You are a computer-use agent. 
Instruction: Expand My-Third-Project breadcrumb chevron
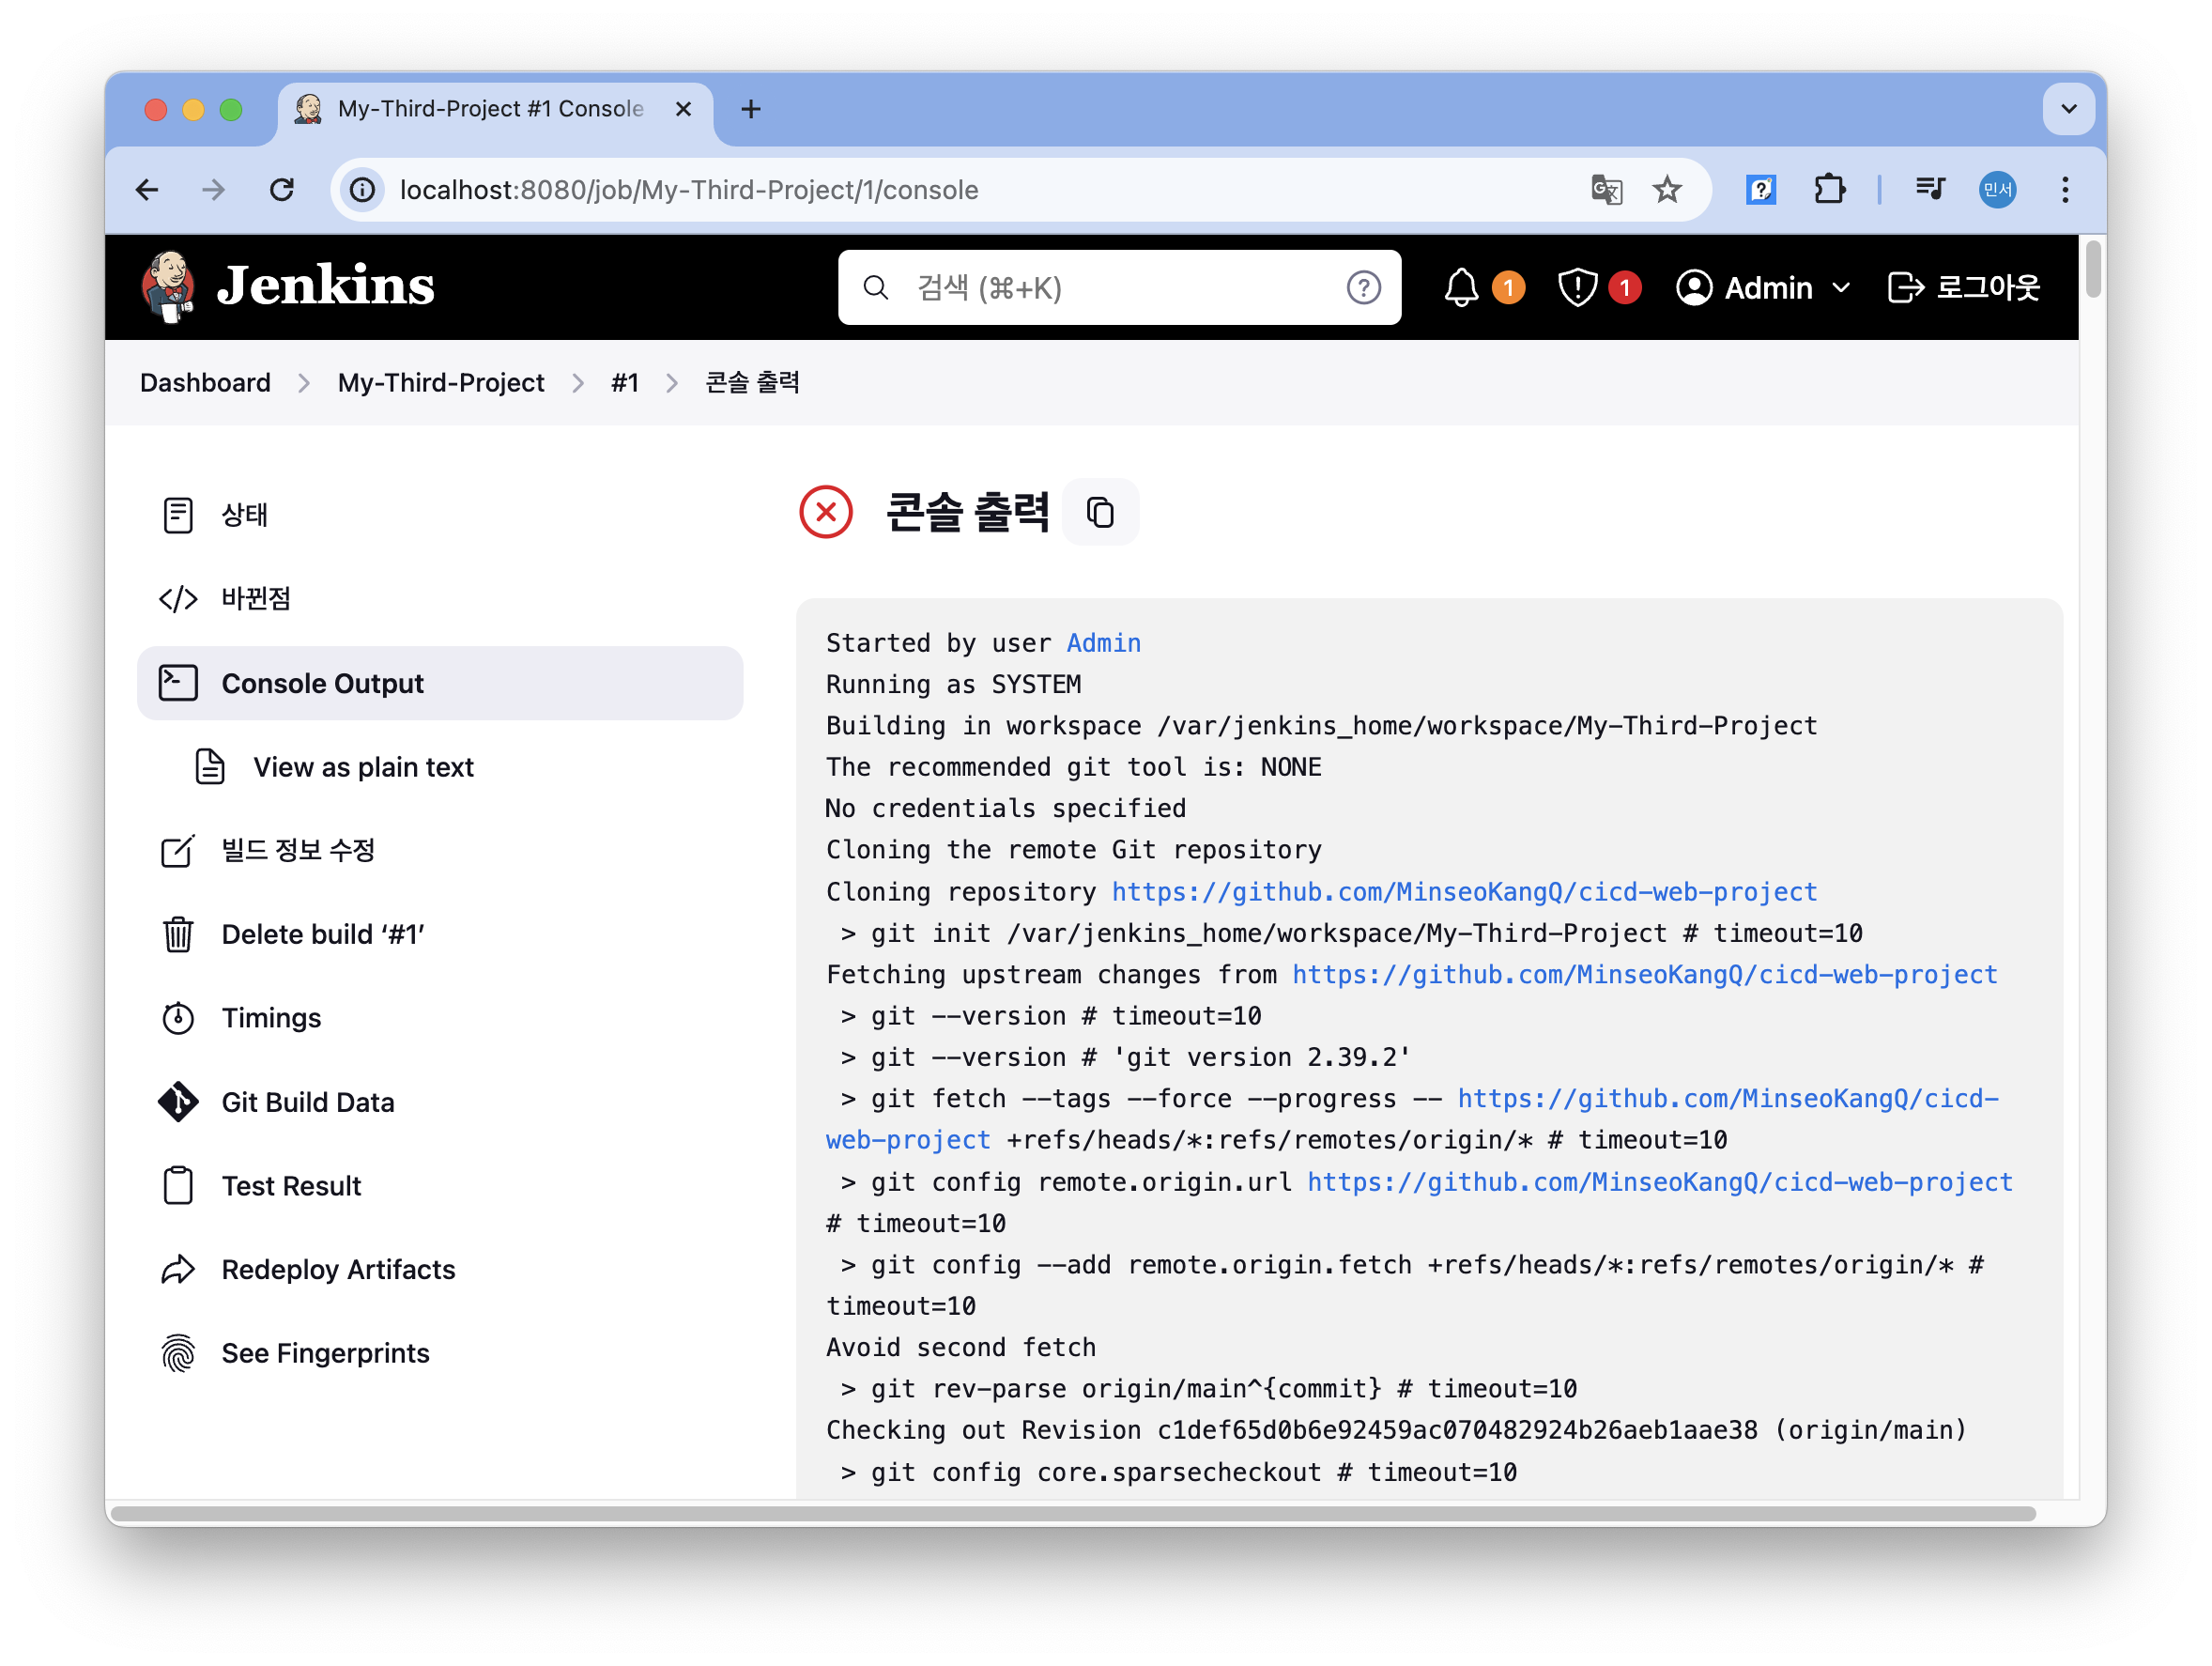(578, 383)
